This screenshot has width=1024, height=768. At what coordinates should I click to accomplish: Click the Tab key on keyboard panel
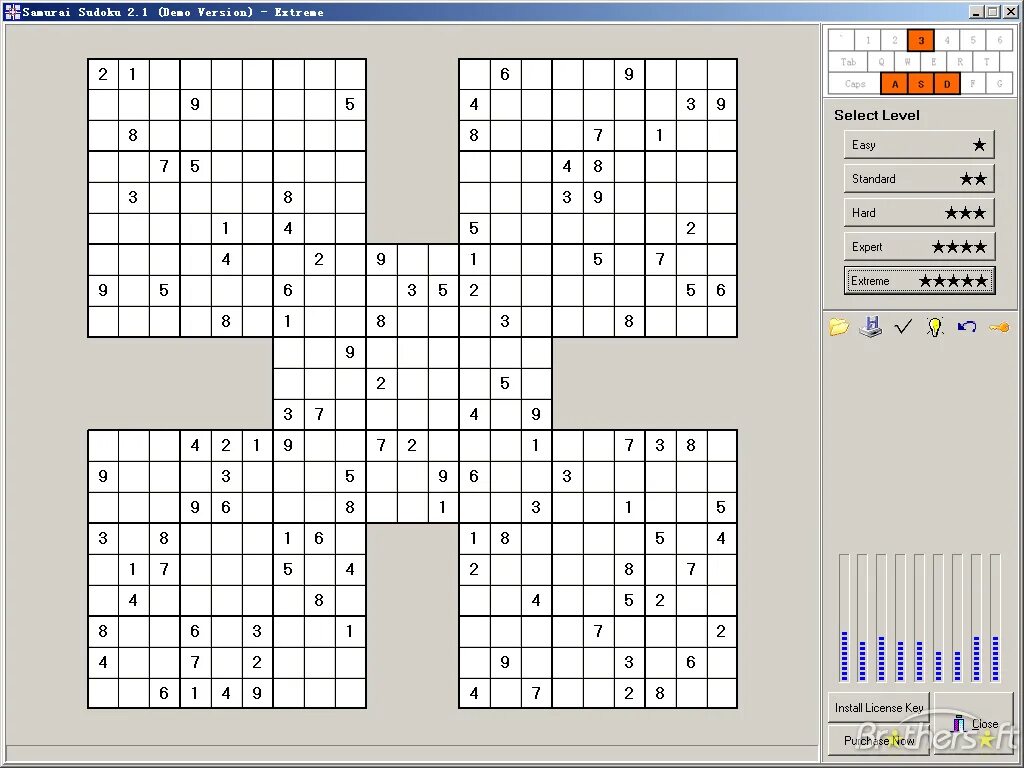[848, 62]
